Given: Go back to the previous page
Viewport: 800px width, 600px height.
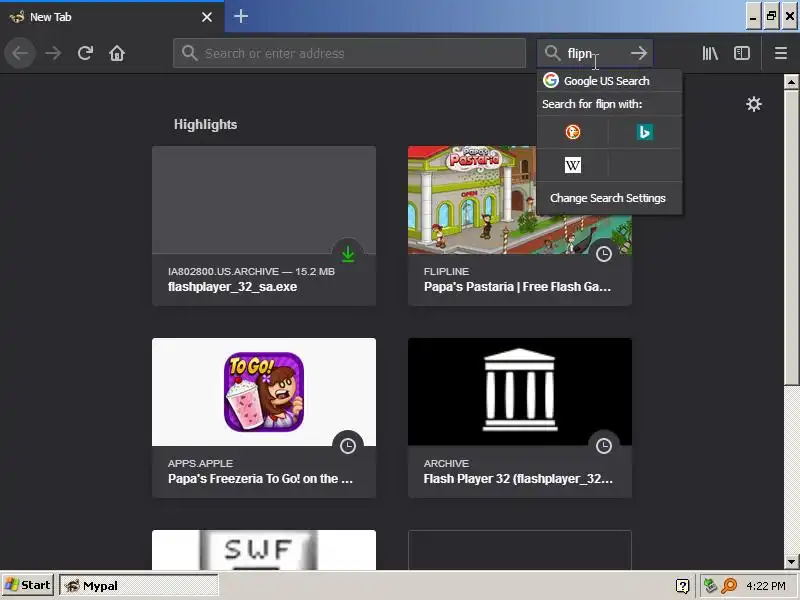Looking at the screenshot, I should click(20, 53).
